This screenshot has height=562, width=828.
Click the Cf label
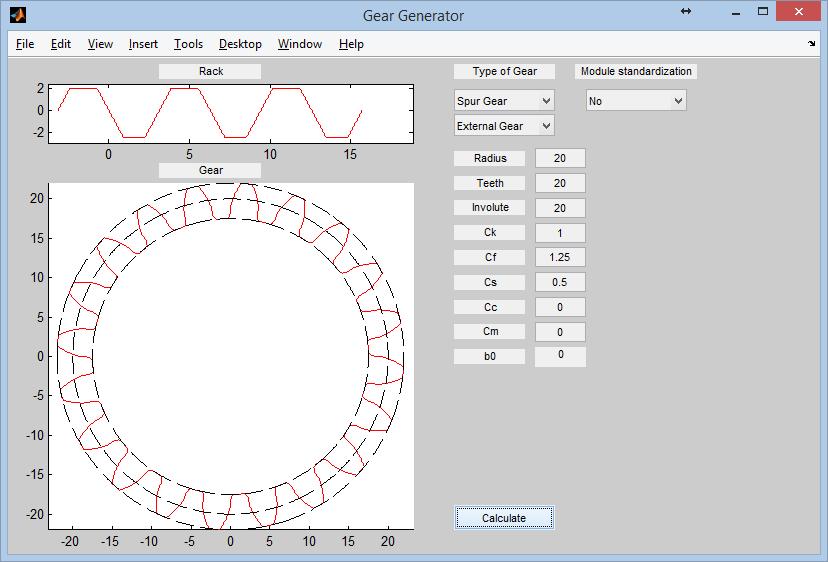(x=490, y=257)
